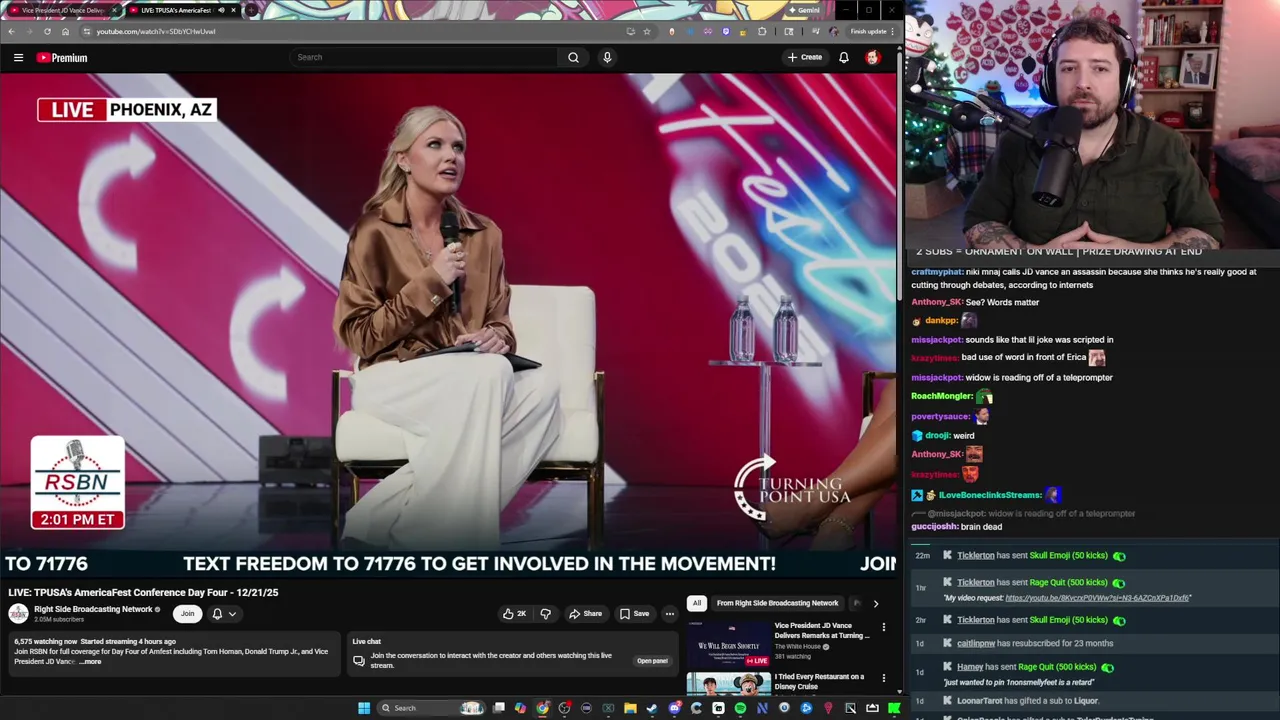Image resolution: width=1280 pixels, height=720 pixels.
Task: Open the live chat panel
Action: [x=652, y=661]
